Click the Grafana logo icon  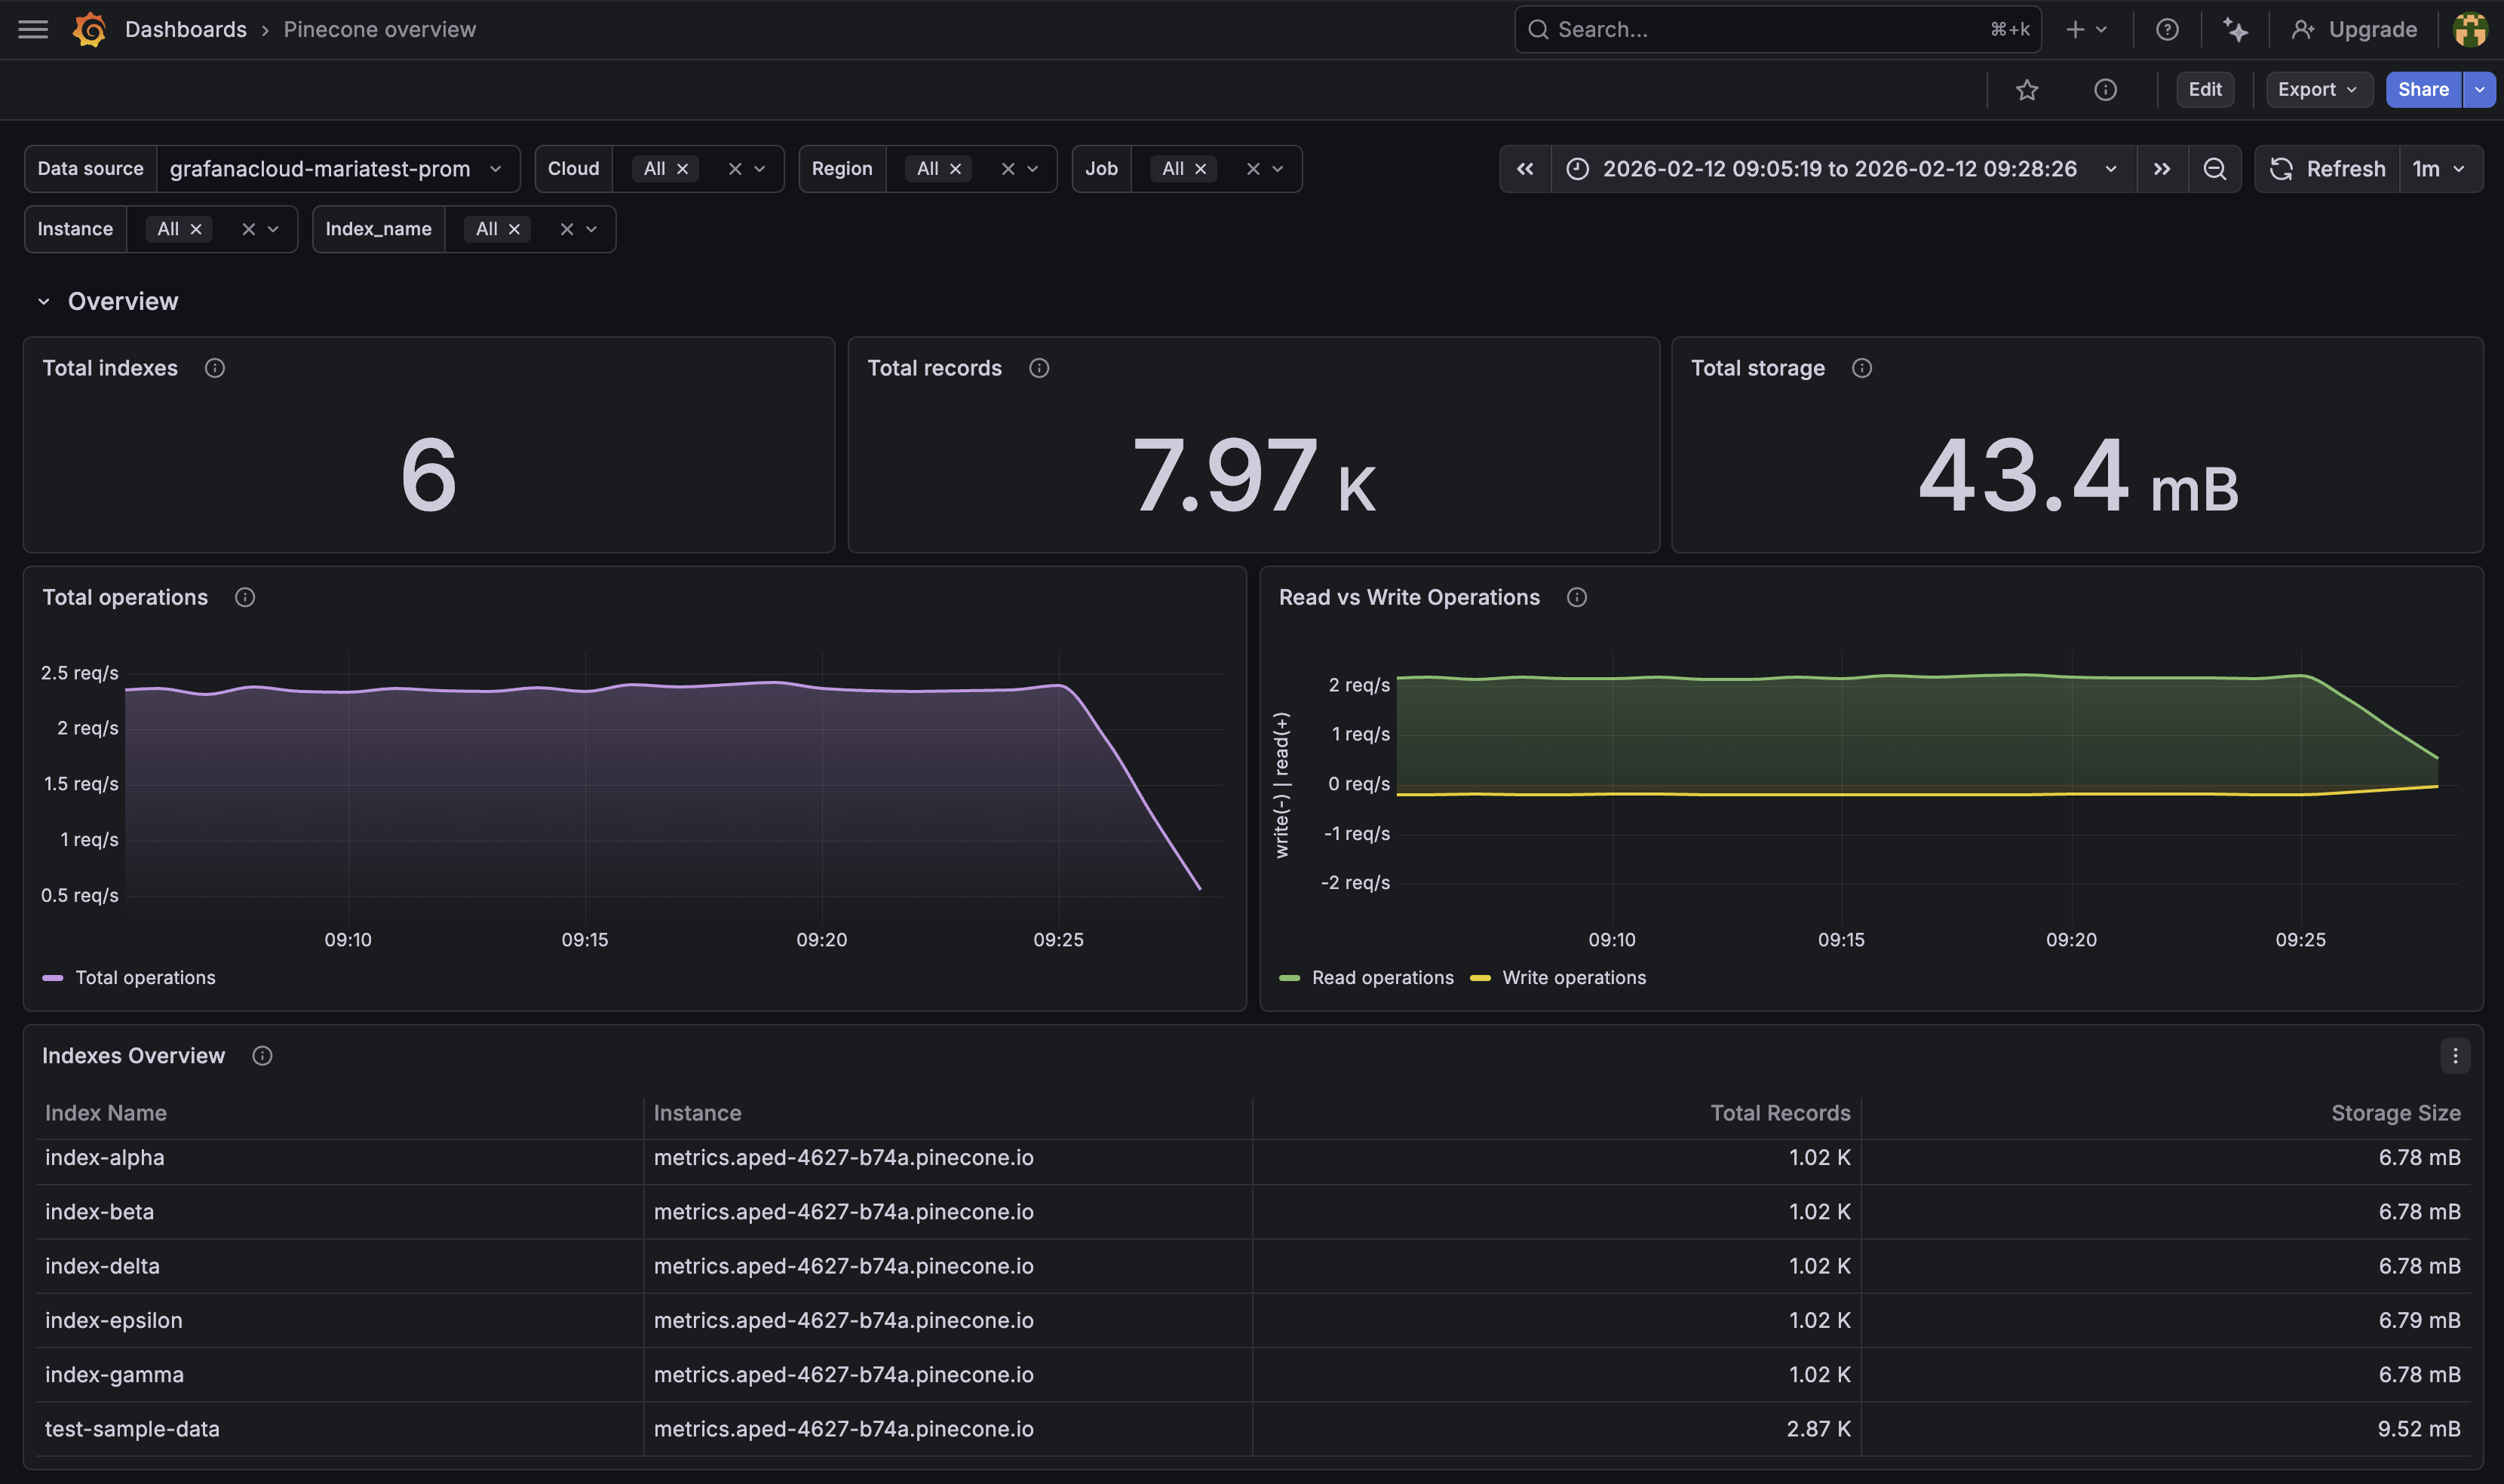coord(90,29)
